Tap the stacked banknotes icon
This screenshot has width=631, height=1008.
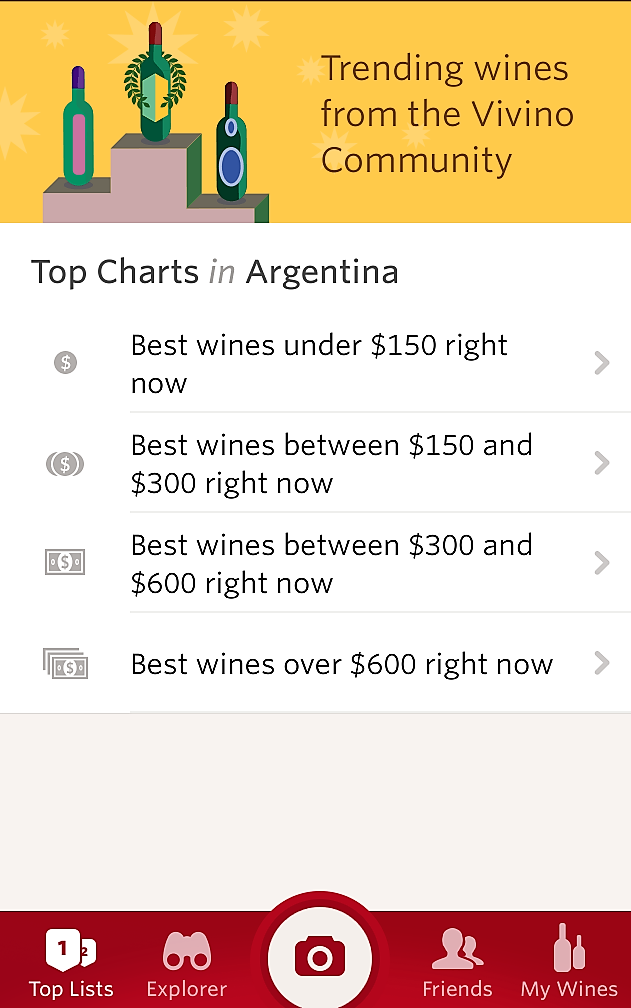pyautogui.click(x=65, y=663)
